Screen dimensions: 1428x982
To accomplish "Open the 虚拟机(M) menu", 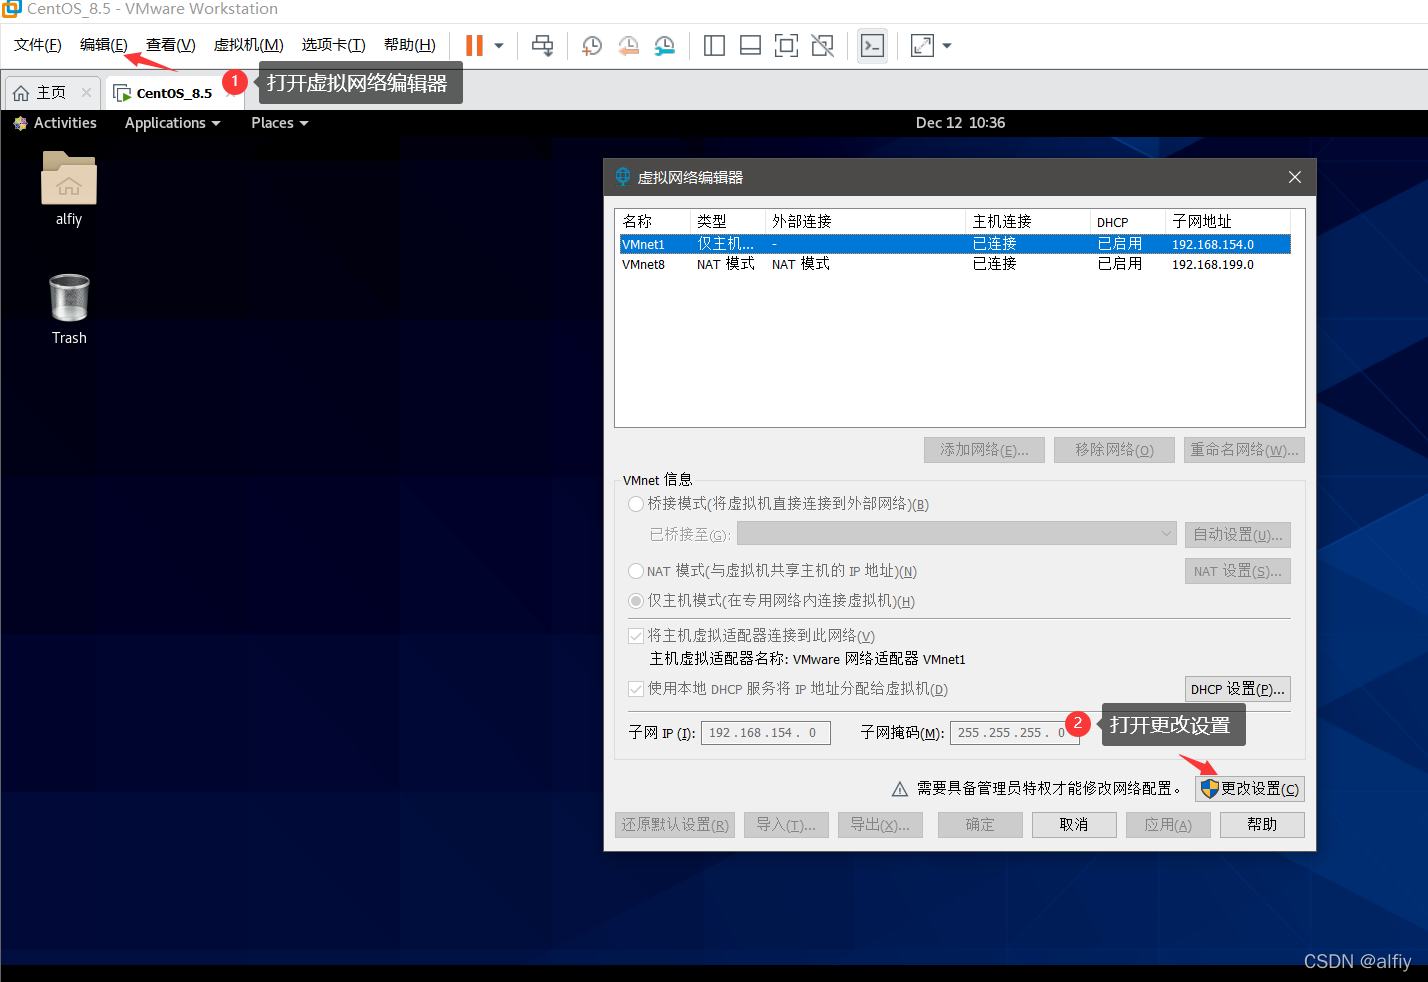I will [249, 45].
